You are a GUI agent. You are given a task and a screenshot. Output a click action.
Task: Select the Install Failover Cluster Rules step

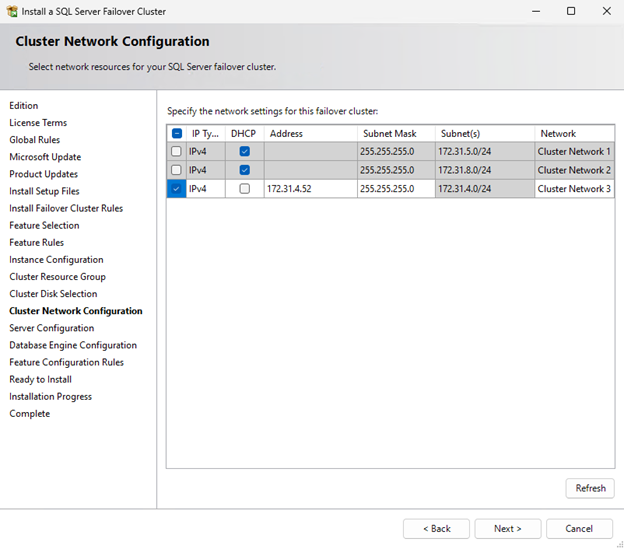click(66, 208)
